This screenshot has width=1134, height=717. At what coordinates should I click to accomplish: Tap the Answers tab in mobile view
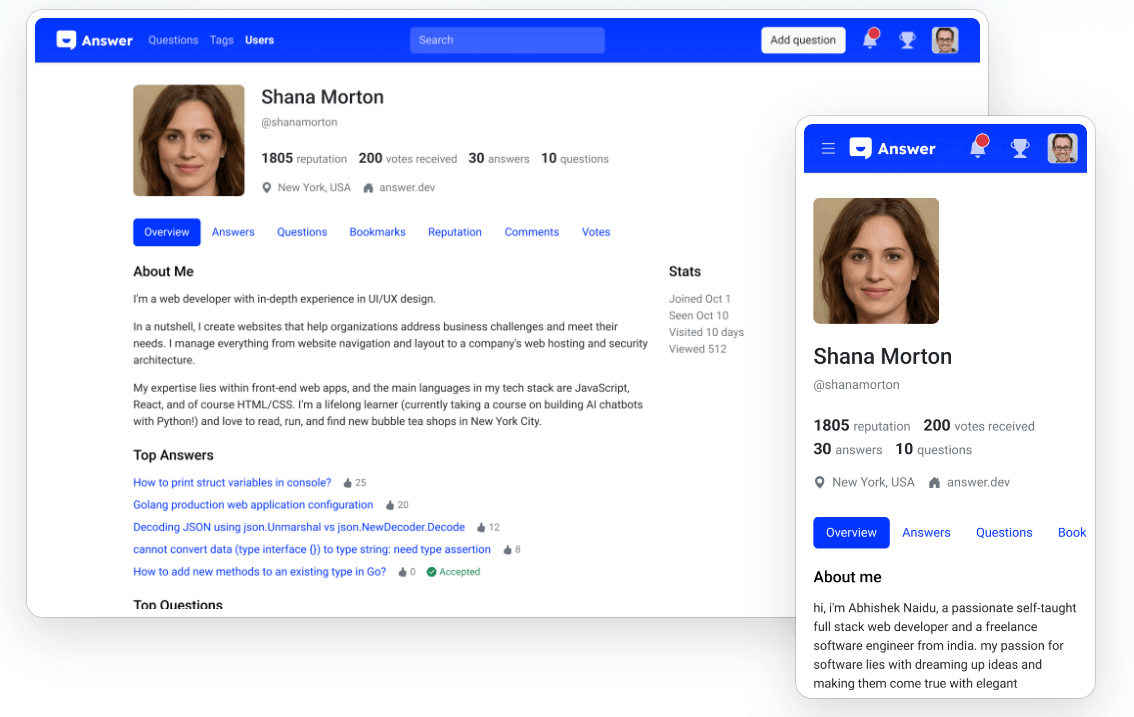[926, 533]
